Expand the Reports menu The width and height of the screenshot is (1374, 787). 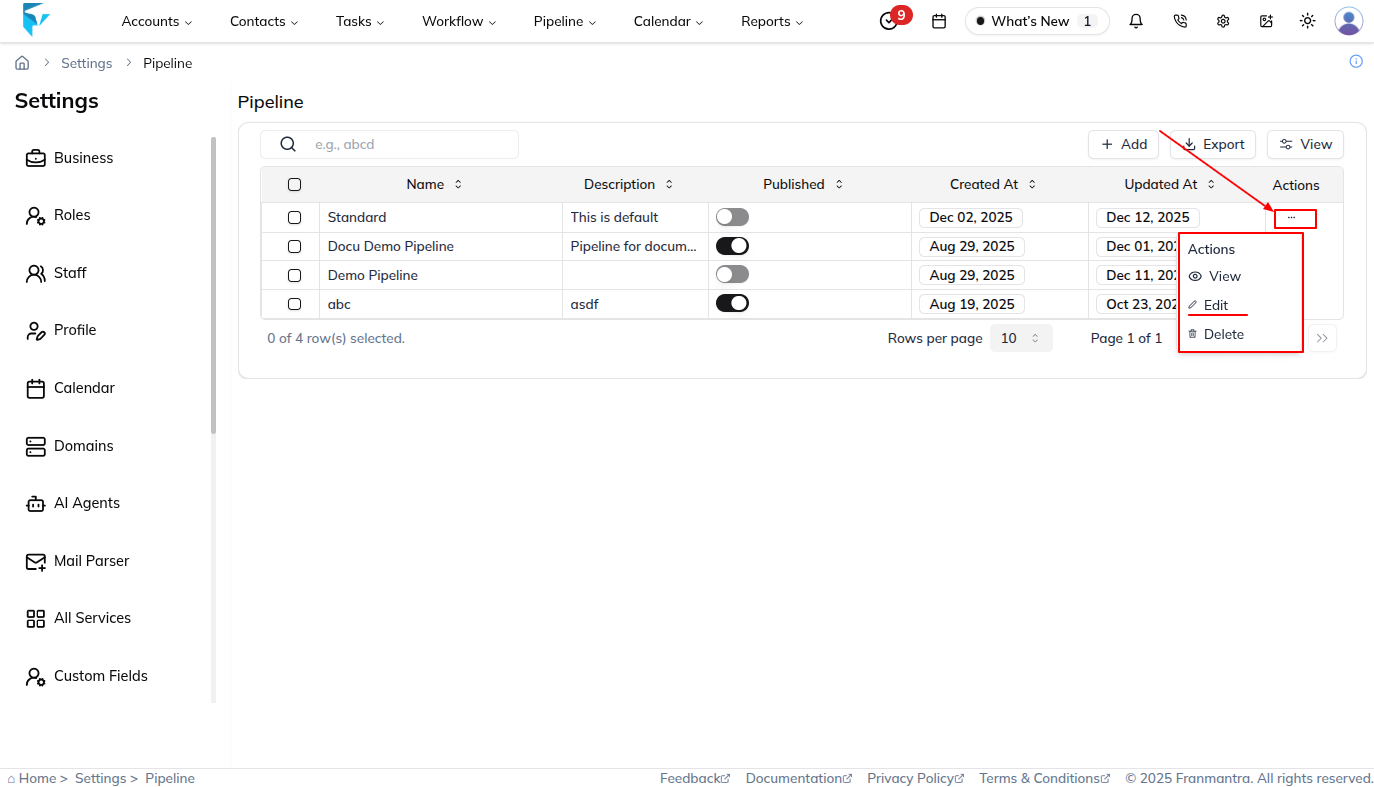pyautogui.click(x=772, y=21)
